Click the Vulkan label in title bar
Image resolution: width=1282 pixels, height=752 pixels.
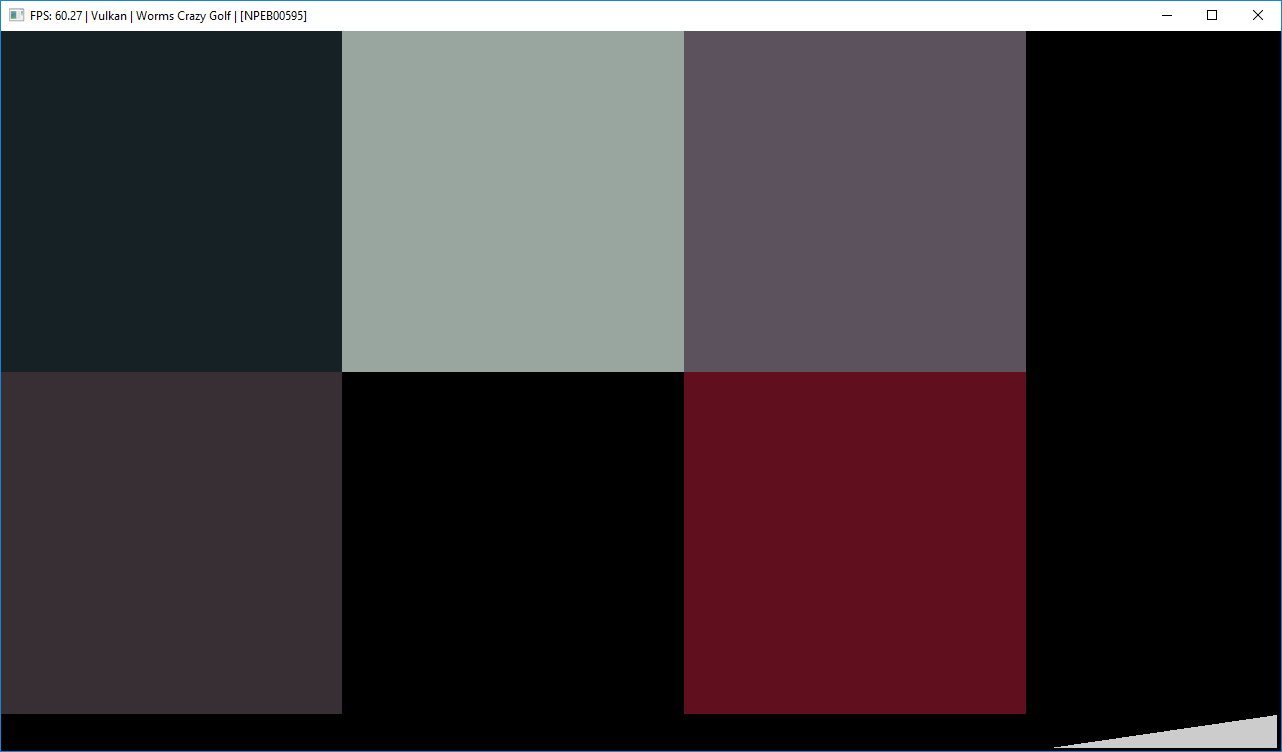point(108,16)
